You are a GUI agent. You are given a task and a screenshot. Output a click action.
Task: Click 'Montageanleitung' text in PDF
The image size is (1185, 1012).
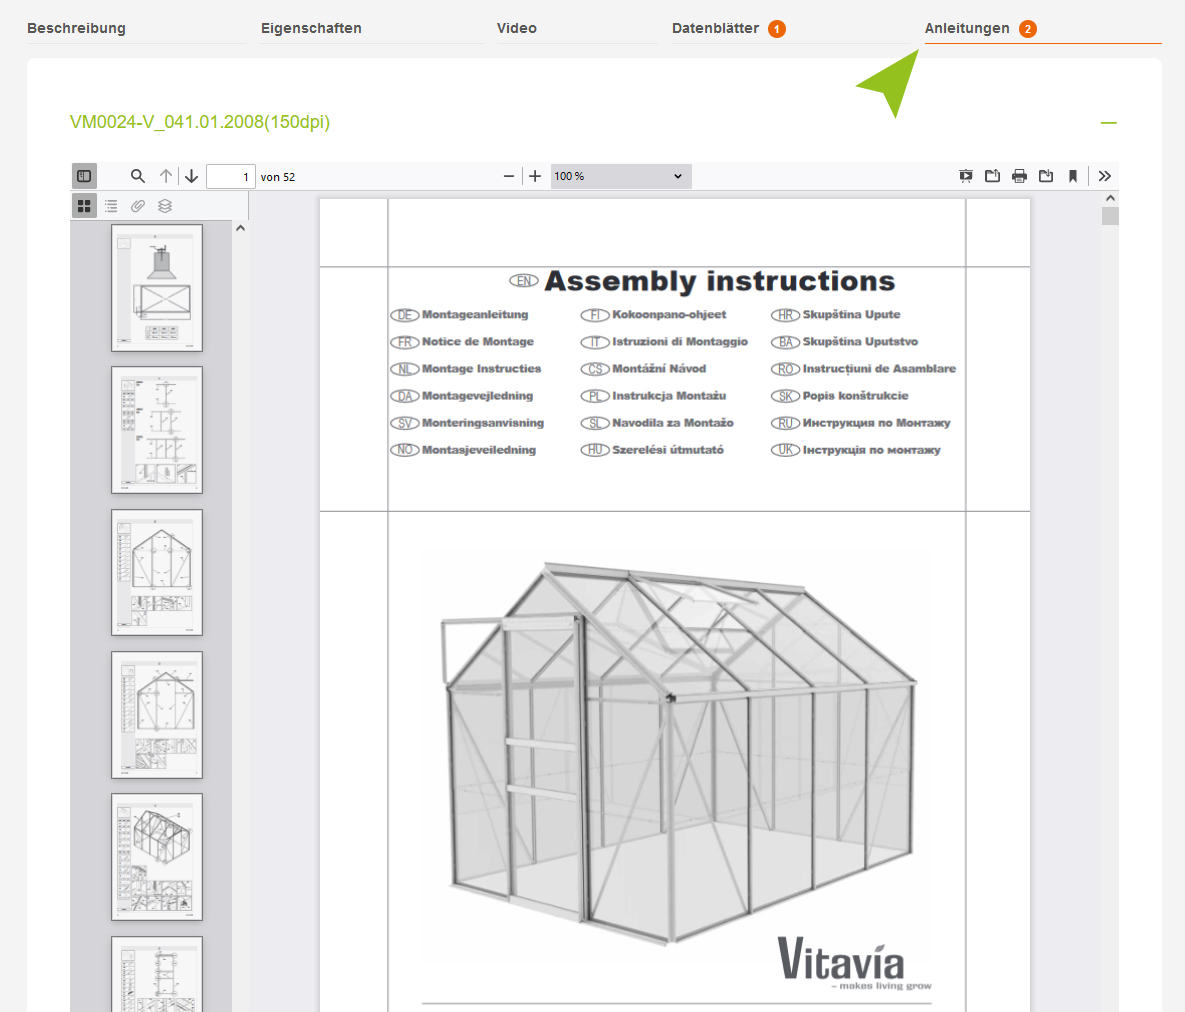pyautogui.click(x=475, y=314)
